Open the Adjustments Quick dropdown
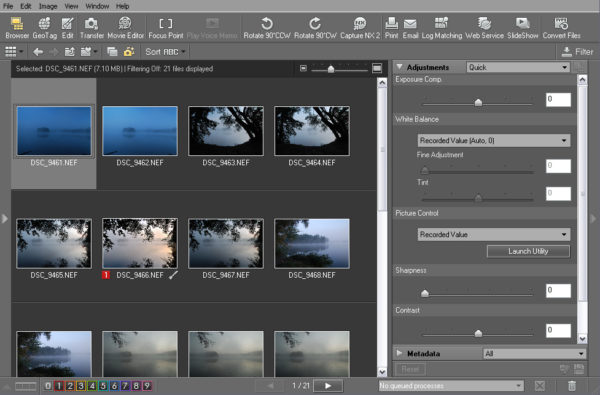Viewport: 600px width, 395px height. coord(518,67)
